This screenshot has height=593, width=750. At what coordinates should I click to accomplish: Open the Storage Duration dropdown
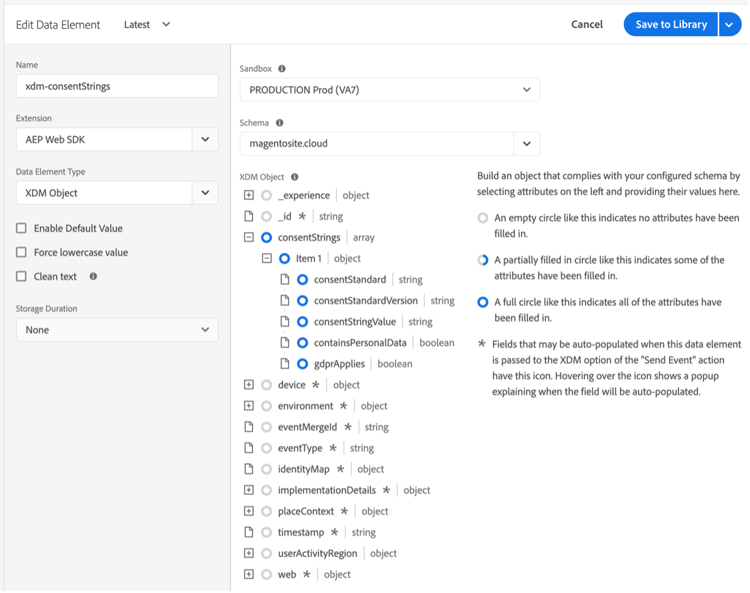(117, 330)
